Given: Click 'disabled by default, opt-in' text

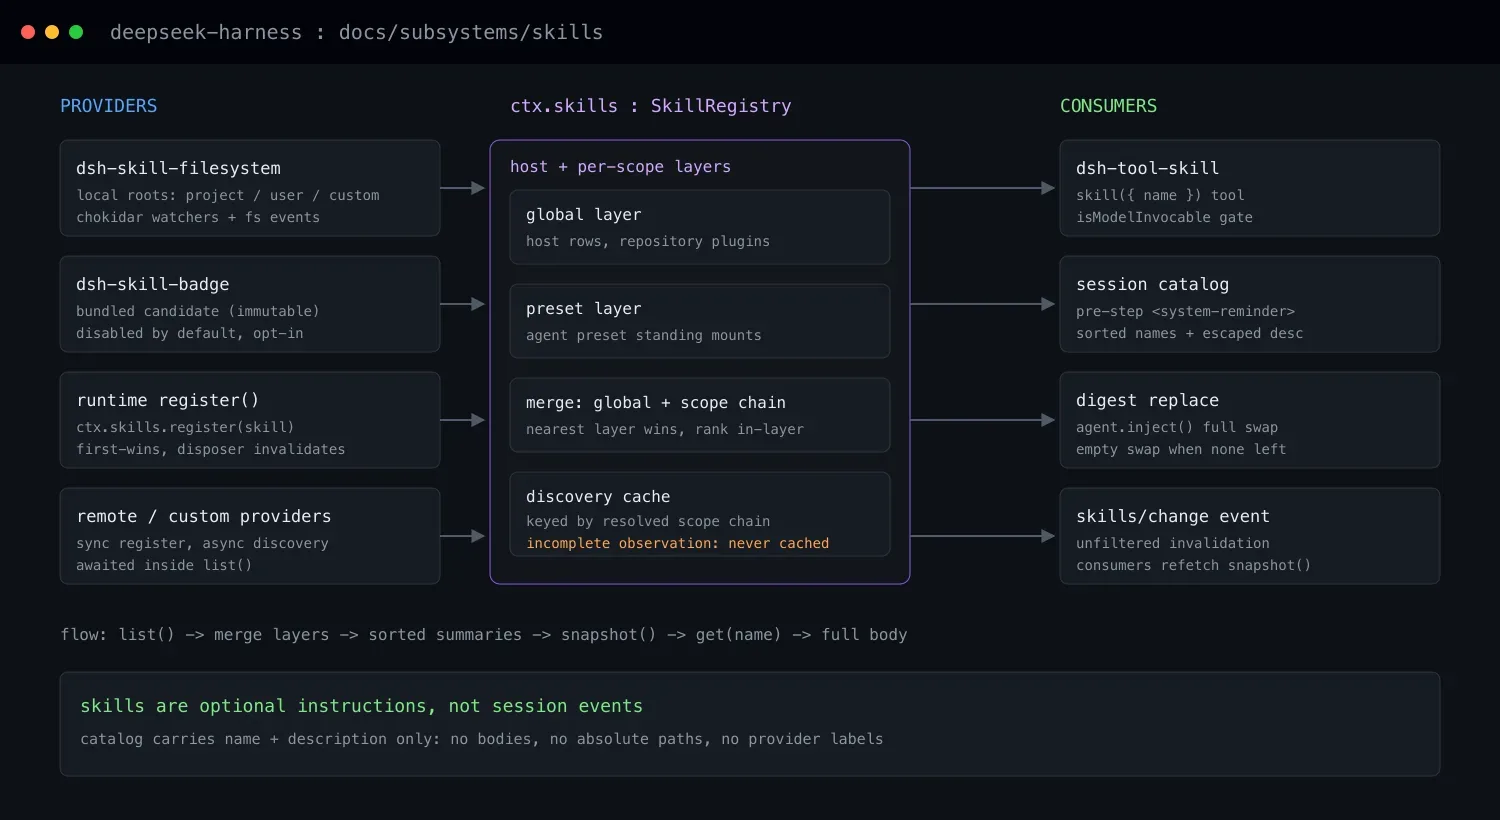Looking at the screenshot, I should tap(190, 333).
